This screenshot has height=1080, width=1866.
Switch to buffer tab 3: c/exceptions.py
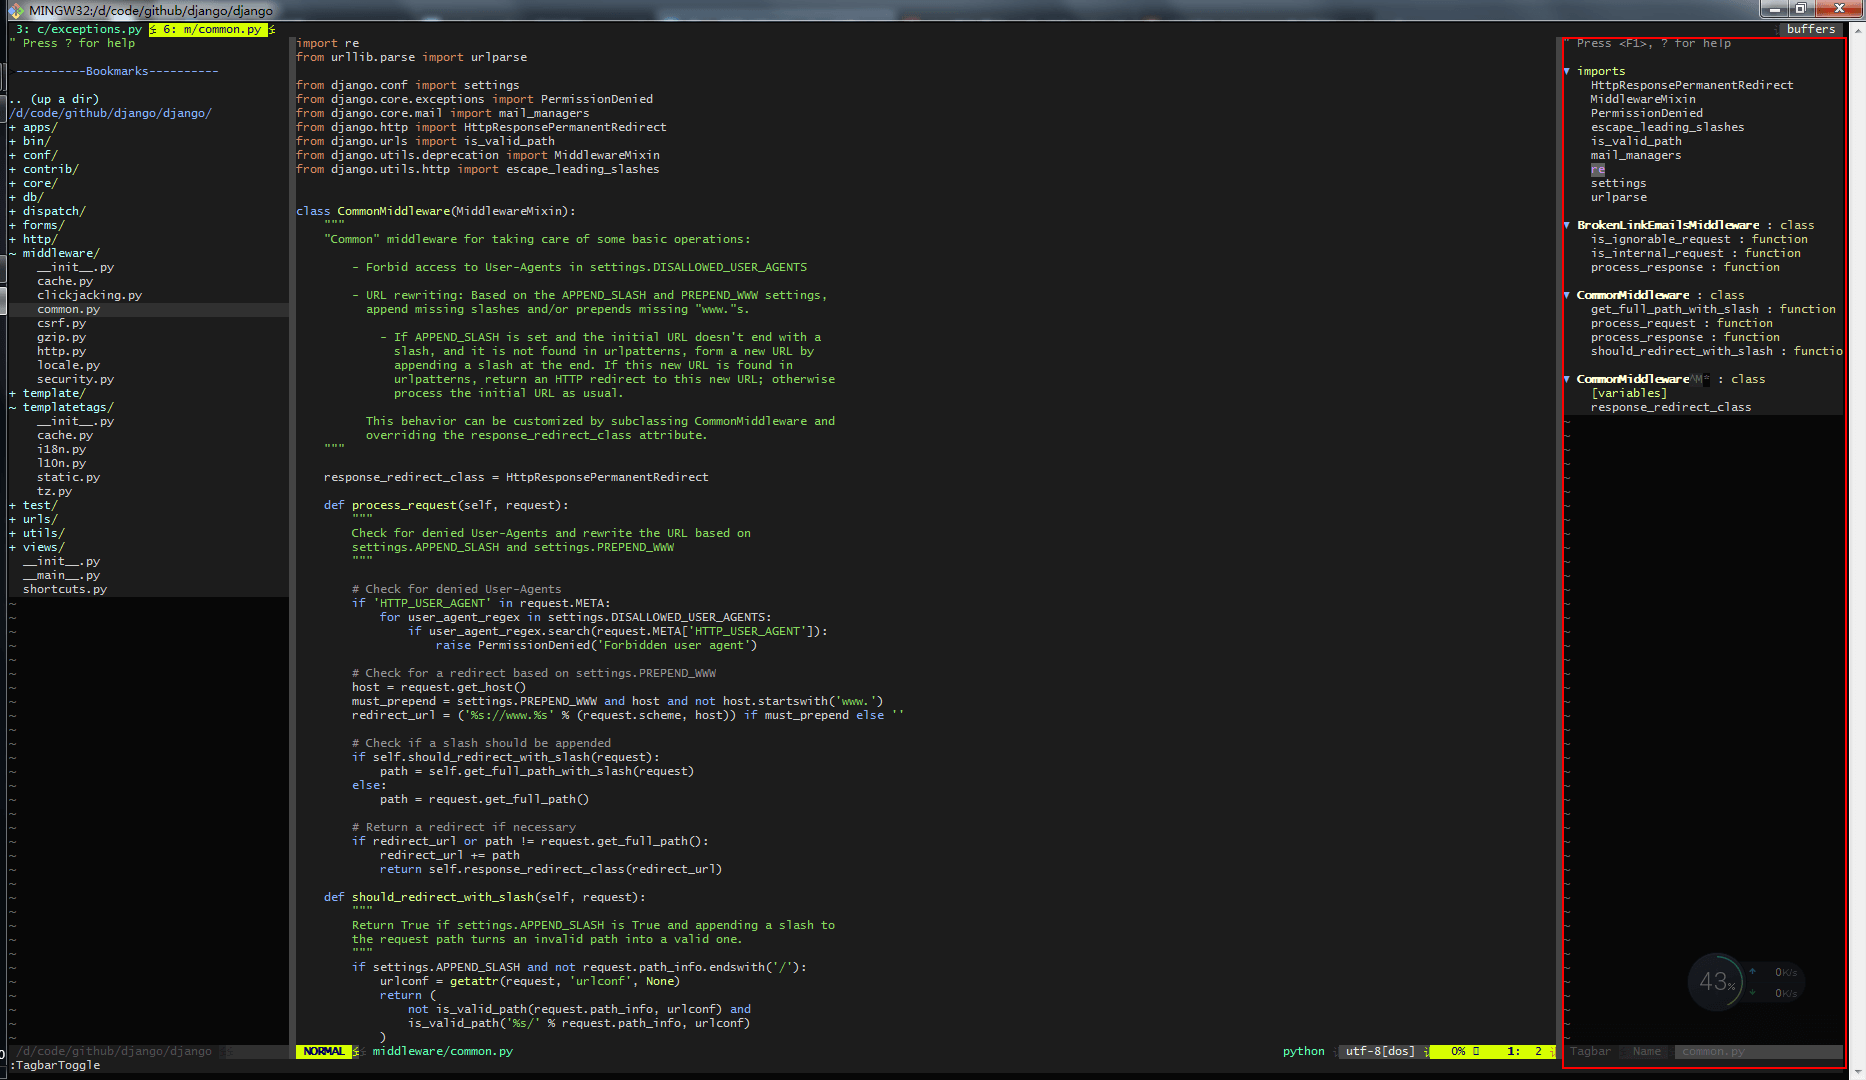pos(79,29)
